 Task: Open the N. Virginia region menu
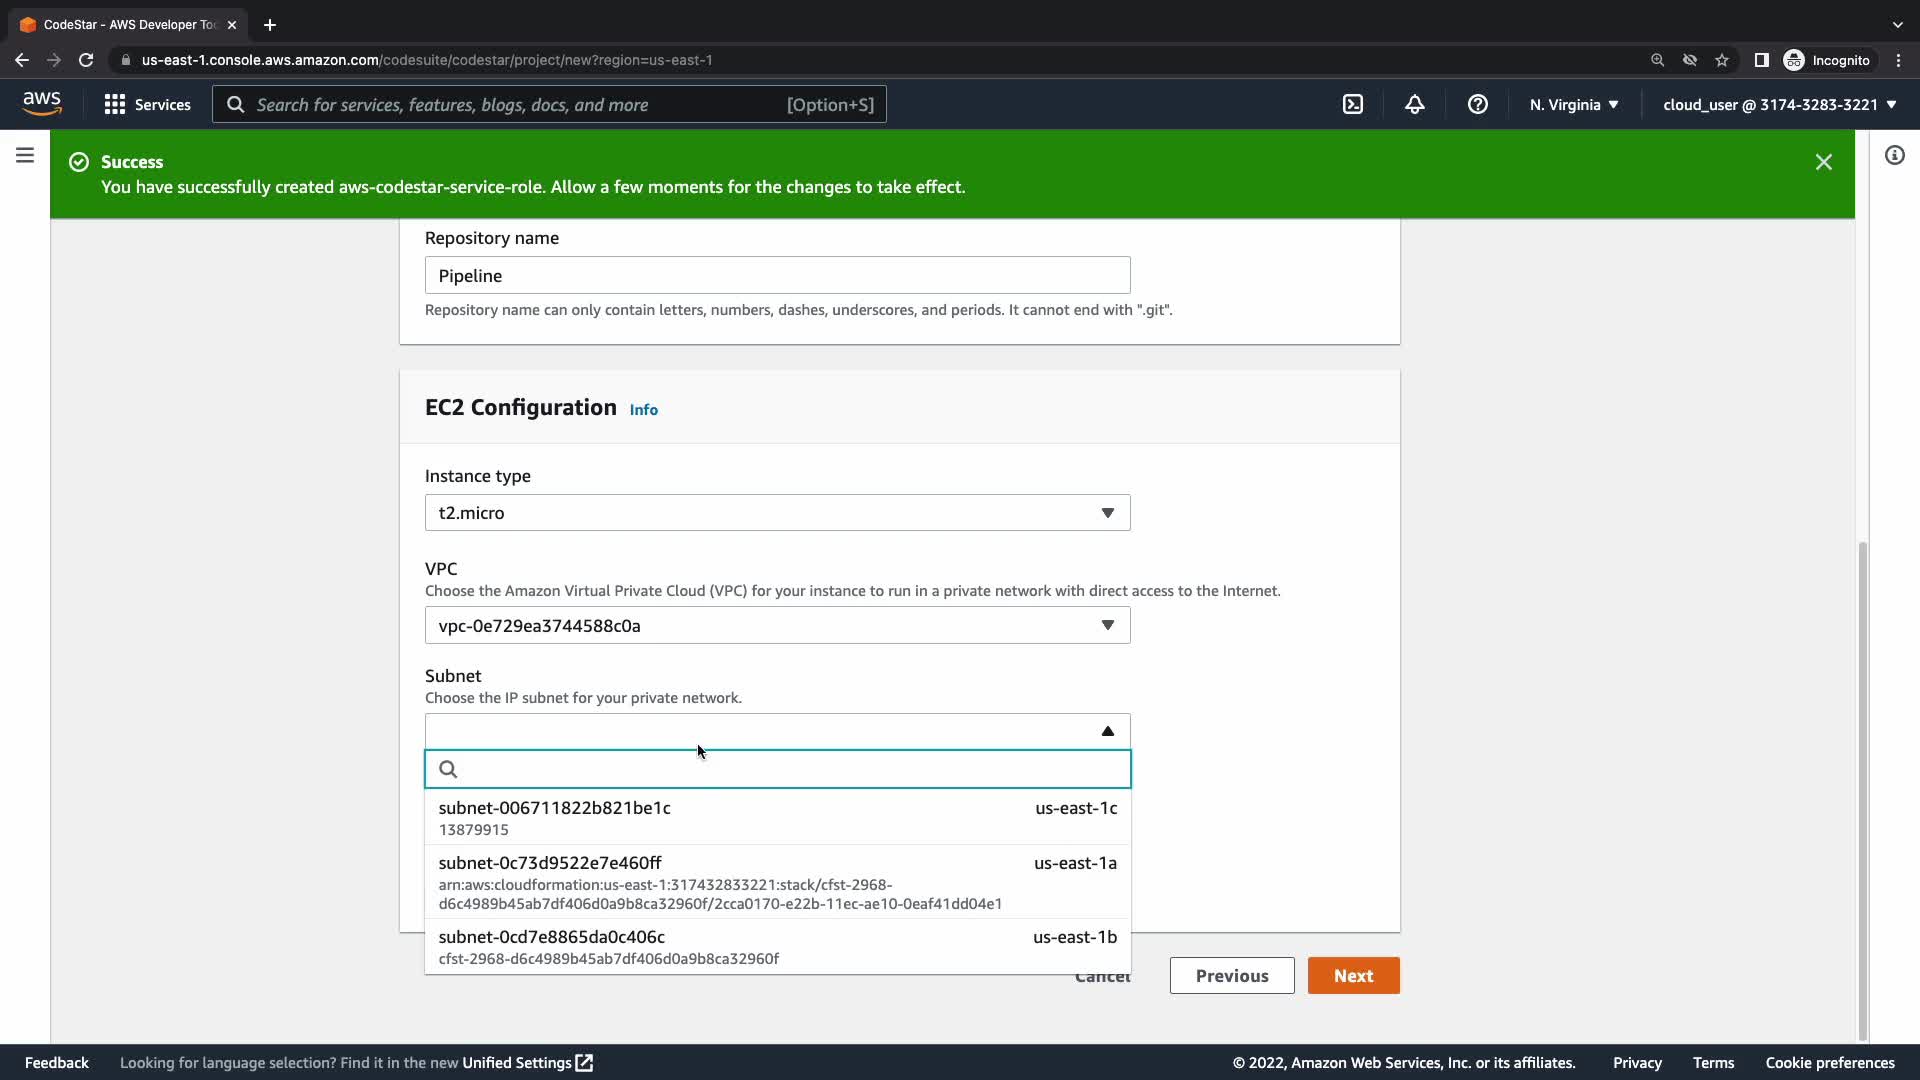pyautogui.click(x=1573, y=104)
